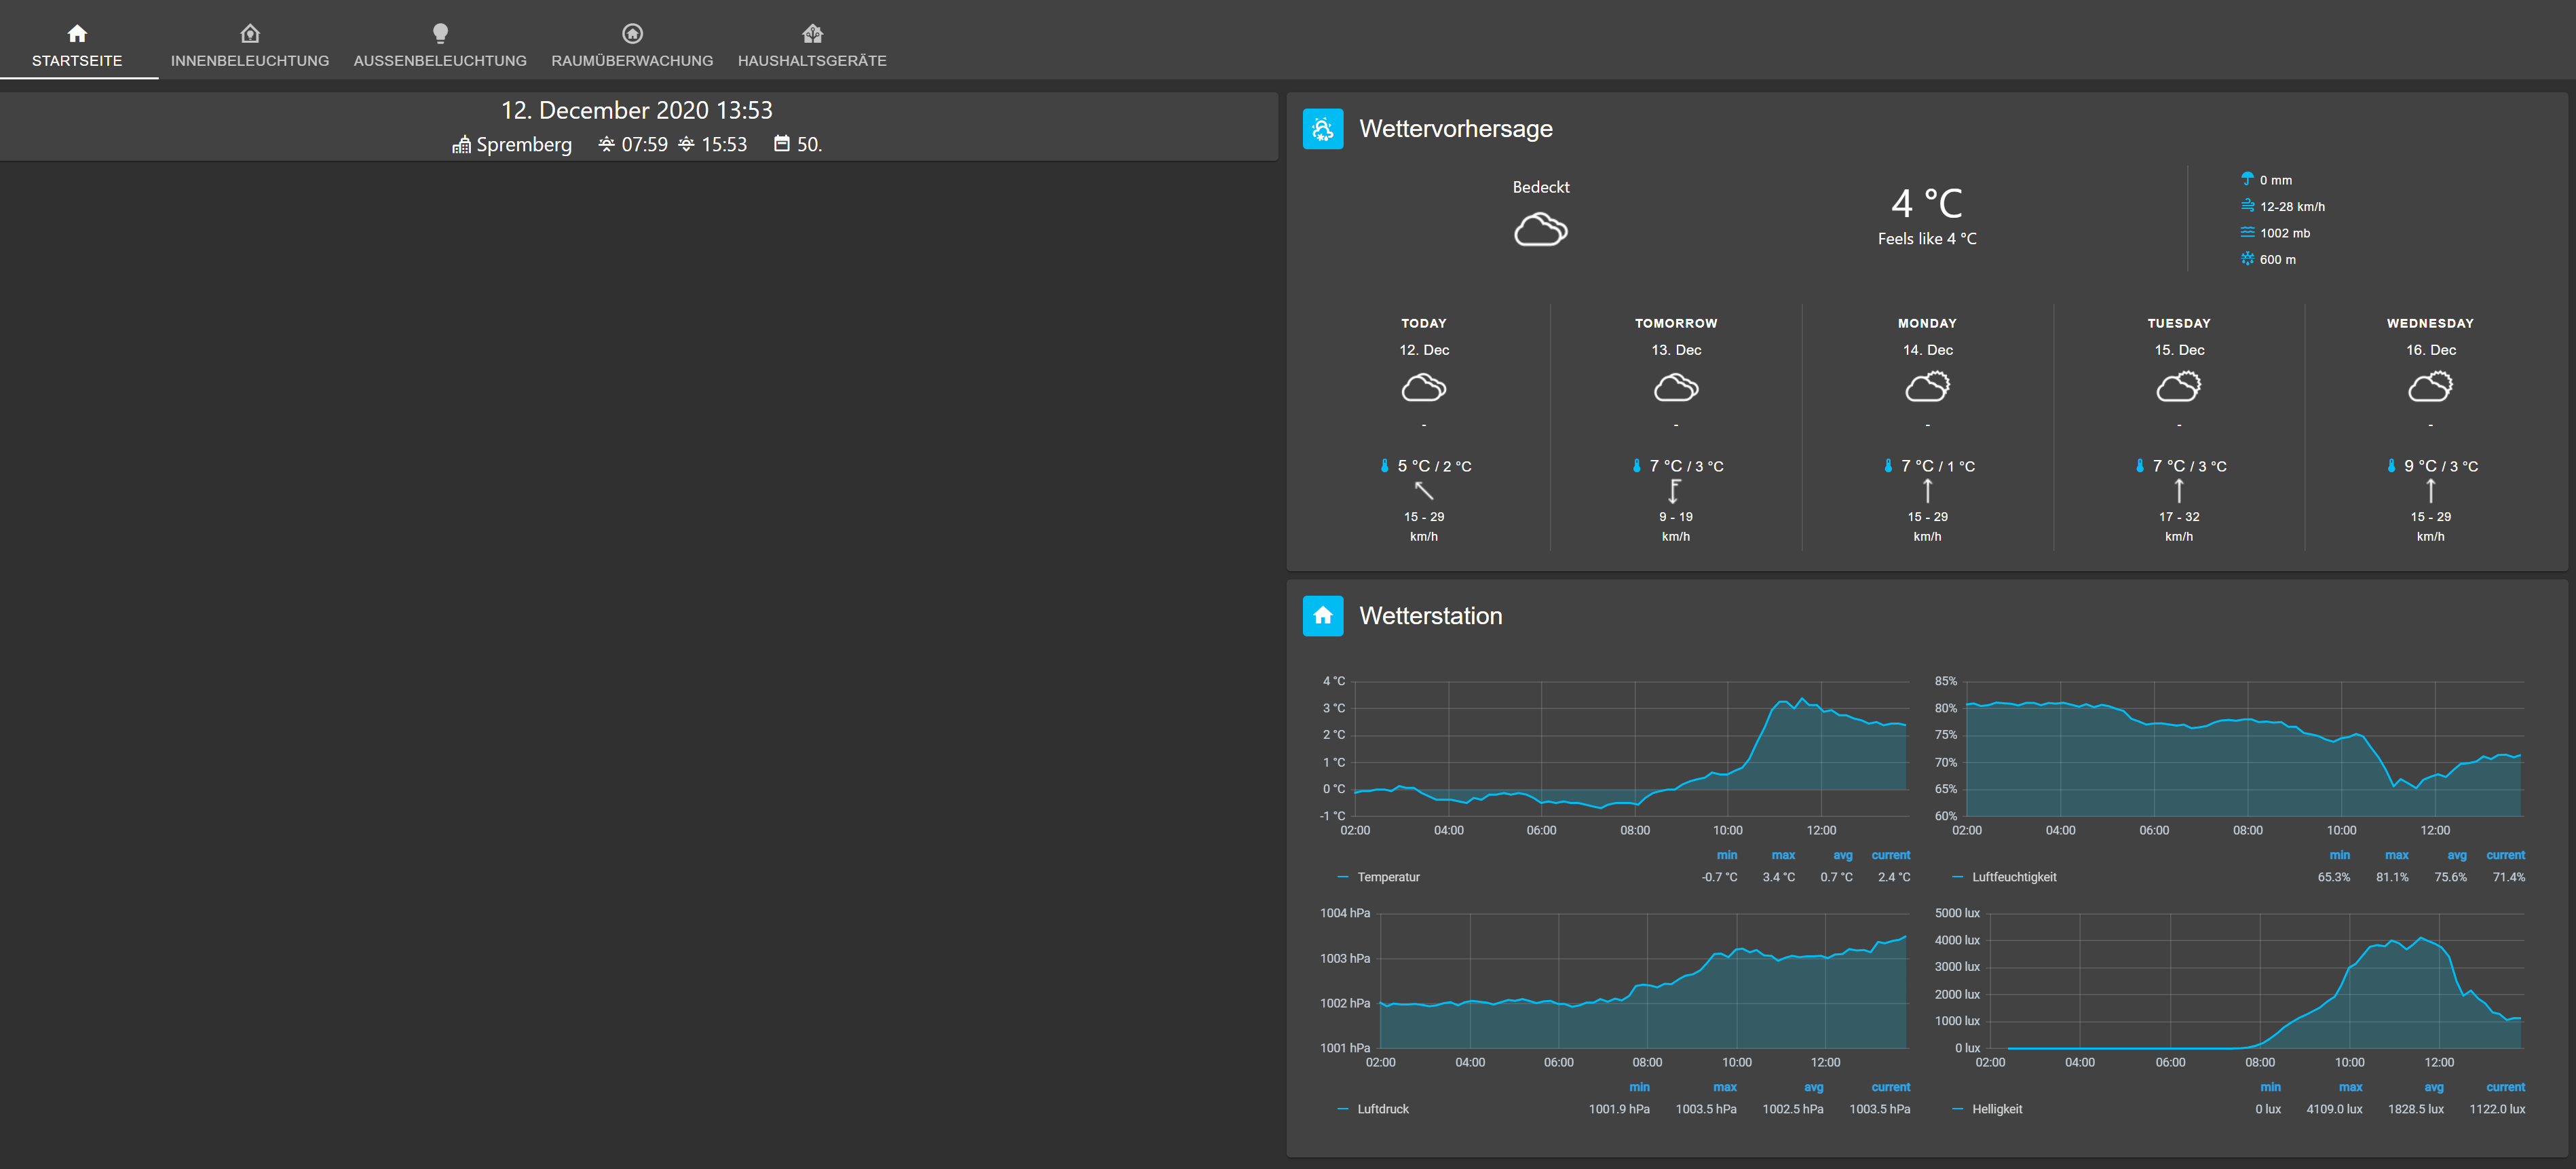The height and width of the screenshot is (1169, 2576).
Task: Click the city icon next to Spremberg
Action: pyautogui.click(x=461, y=145)
